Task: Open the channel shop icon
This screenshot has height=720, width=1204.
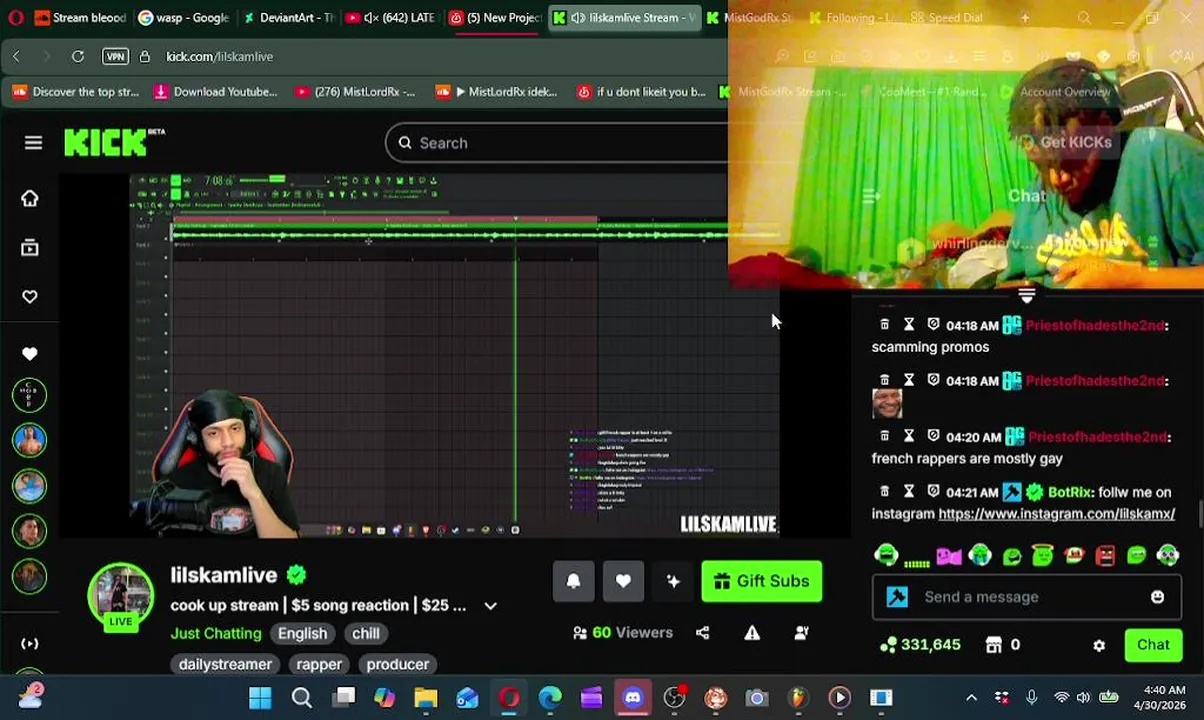Action: [x=993, y=645]
